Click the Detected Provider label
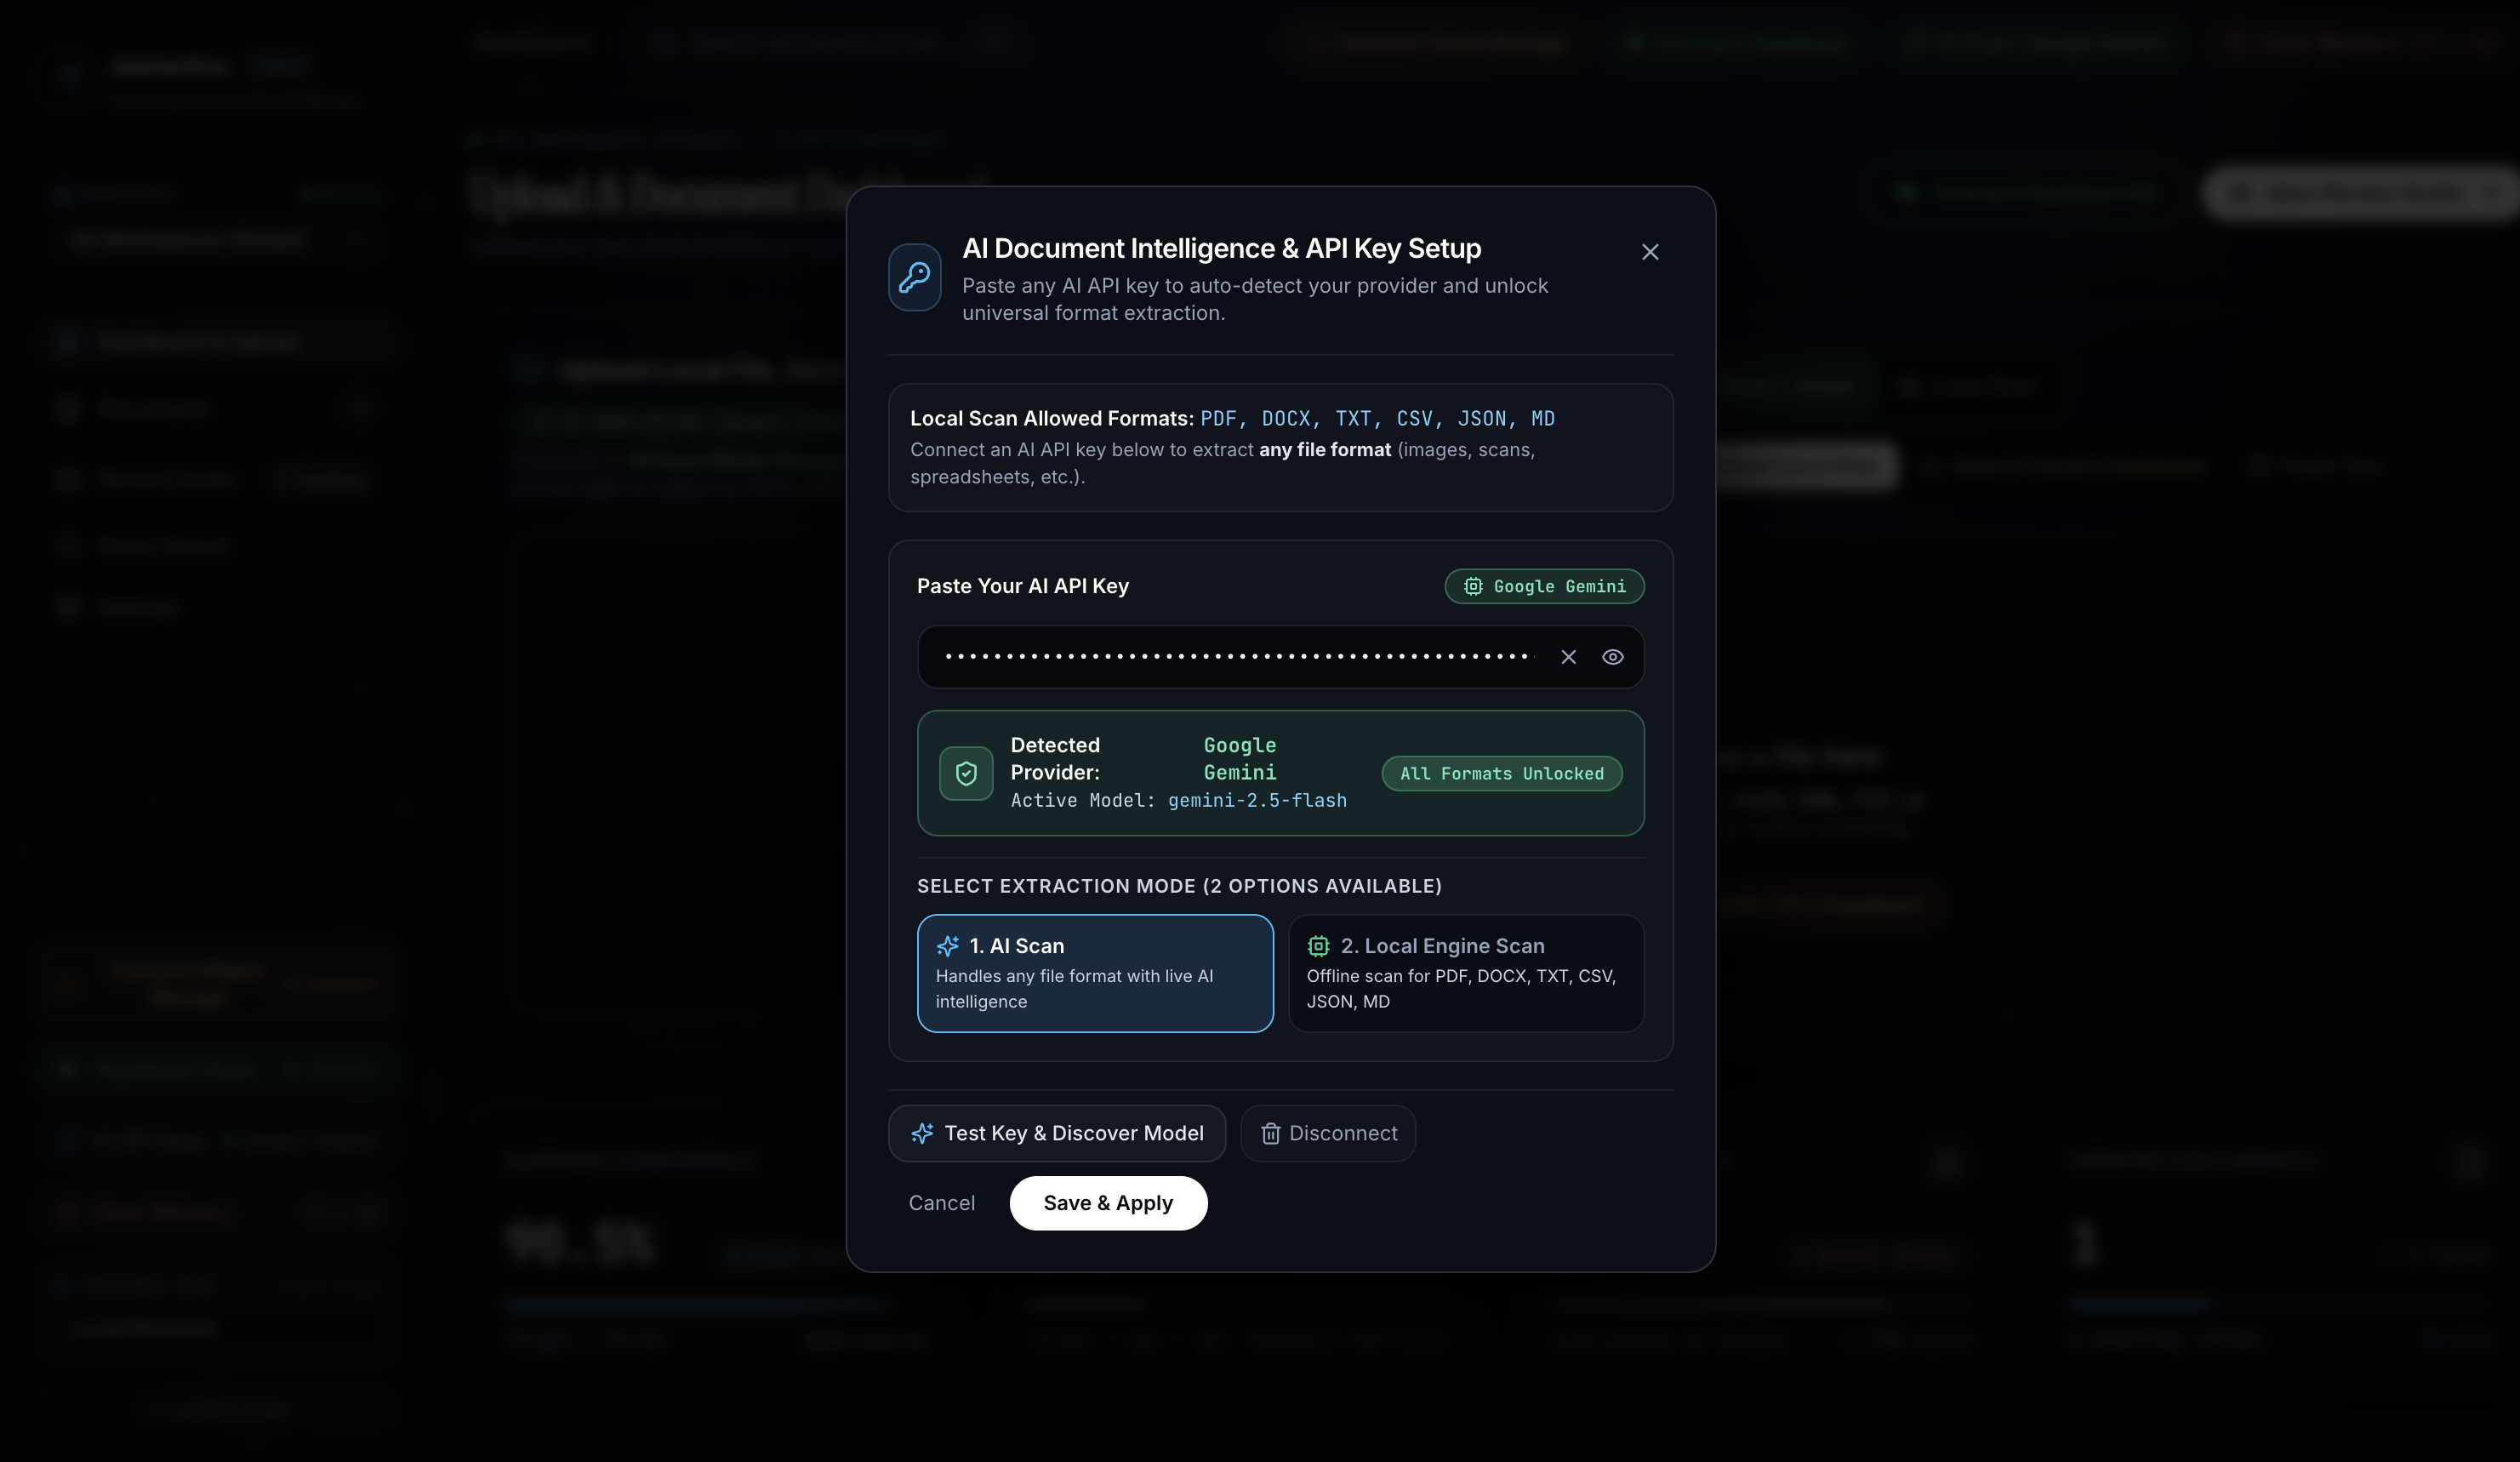This screenshot has width=2520, height=1462. [x=1055, y=759]
